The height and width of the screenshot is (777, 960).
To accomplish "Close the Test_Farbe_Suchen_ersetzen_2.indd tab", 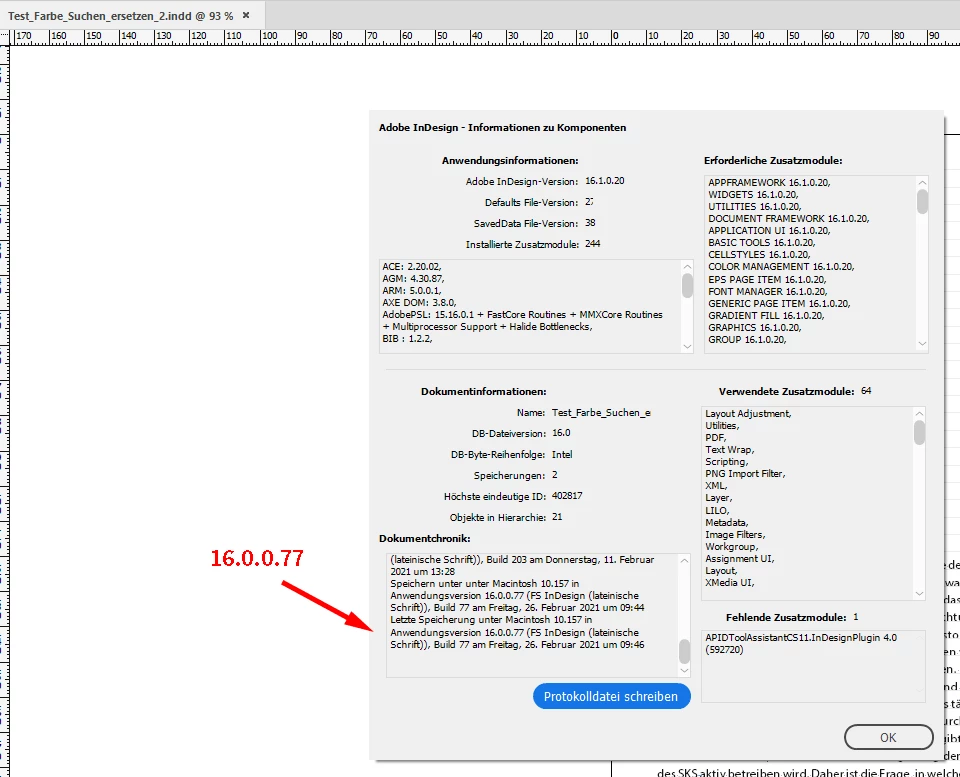I will point(246,15).
